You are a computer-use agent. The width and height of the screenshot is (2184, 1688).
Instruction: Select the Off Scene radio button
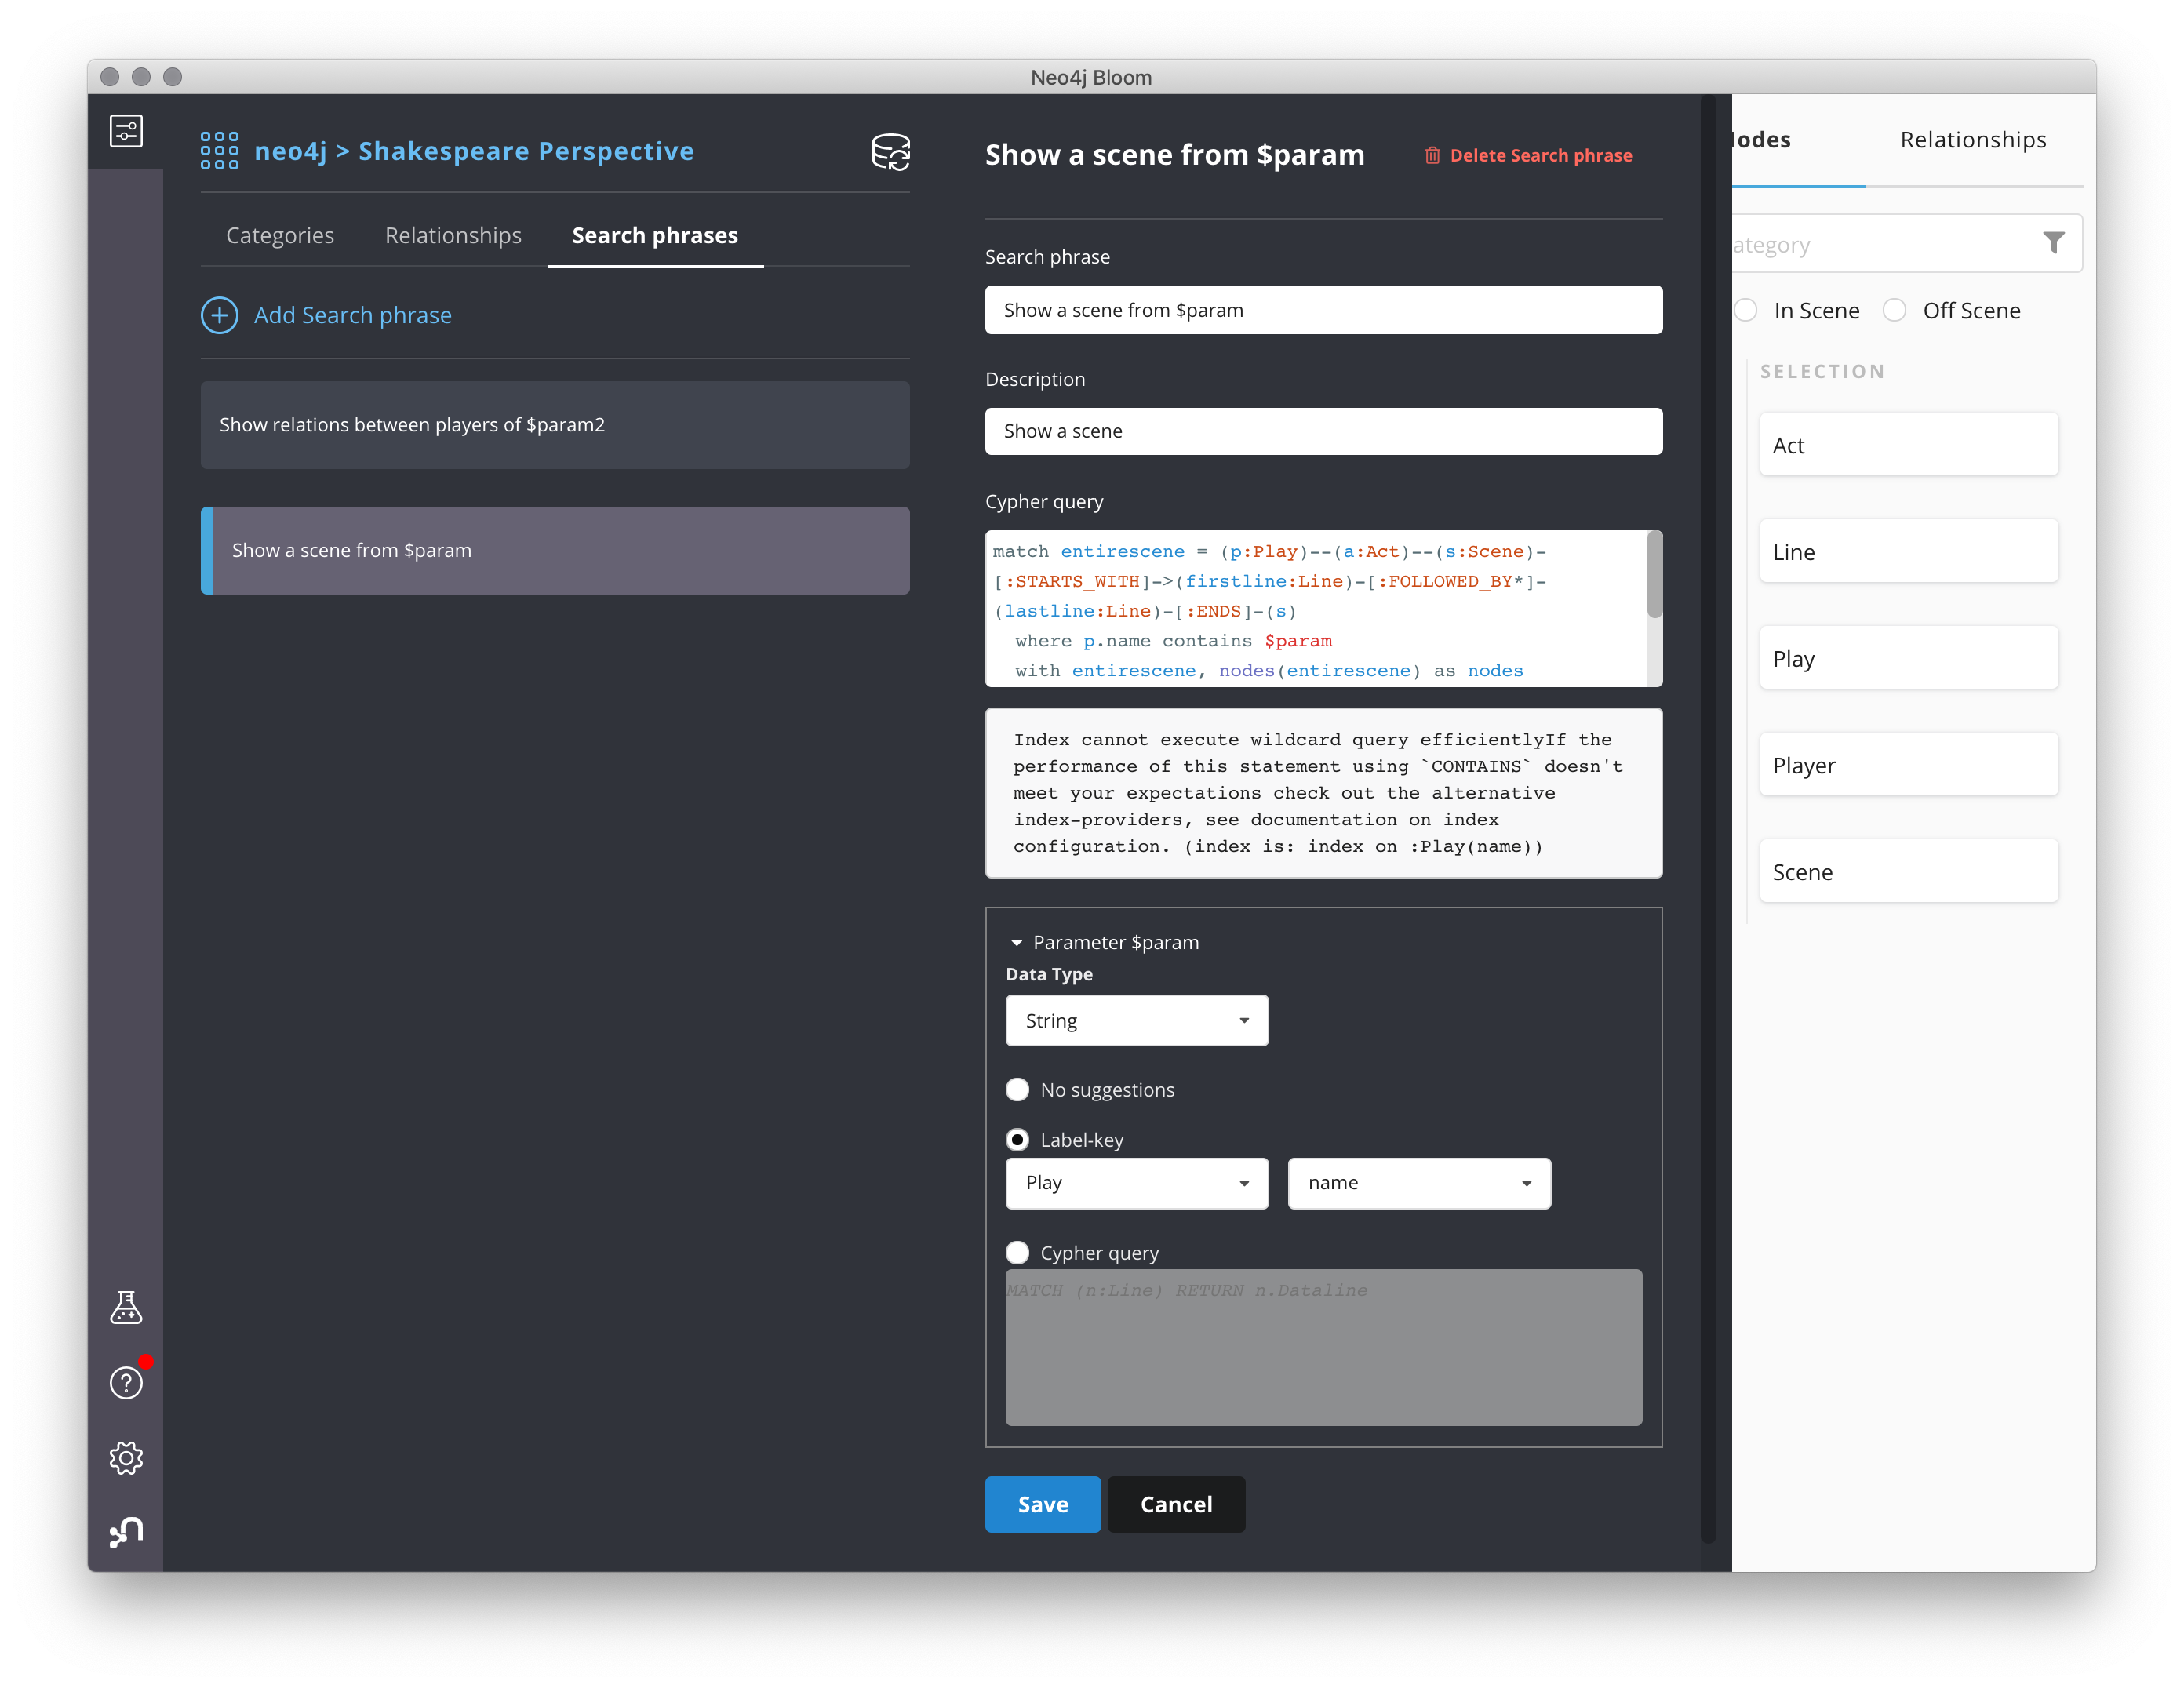[x=1894, y=310]
